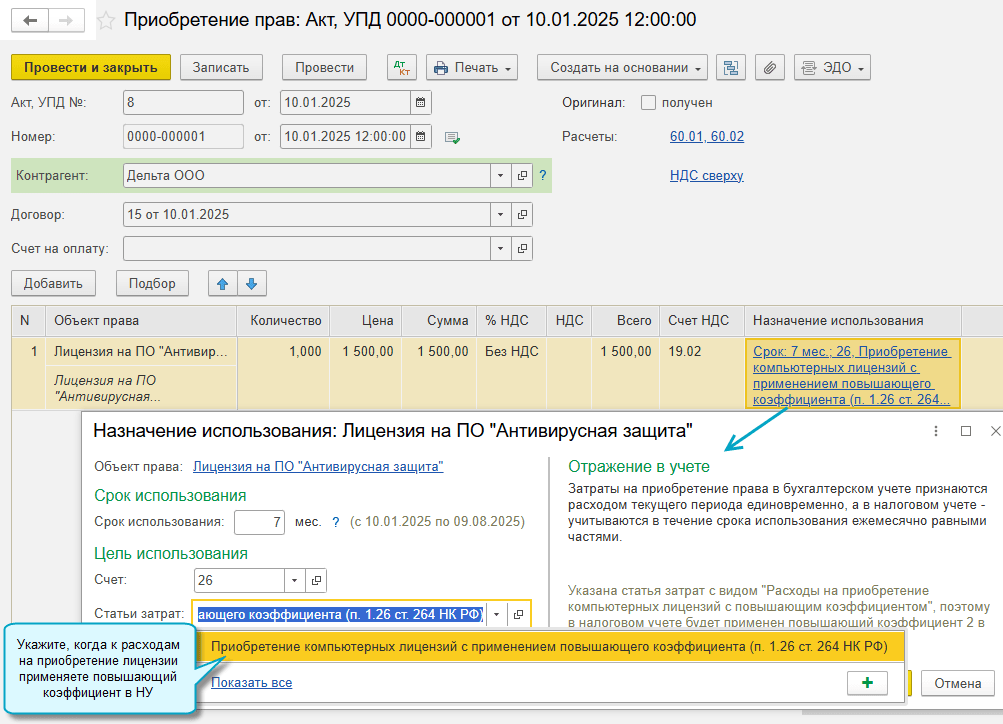Open the document structure icon
The width and height of the screenshot is (1003, 724).
(x=732, y=68)
